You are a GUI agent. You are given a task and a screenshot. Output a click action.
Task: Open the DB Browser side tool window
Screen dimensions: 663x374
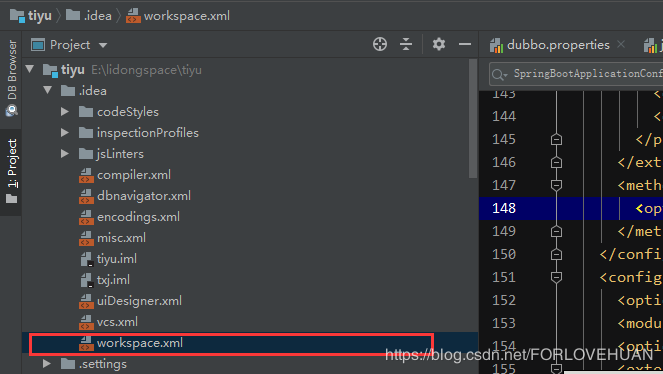pyautogui.click(x=11, y=78)
